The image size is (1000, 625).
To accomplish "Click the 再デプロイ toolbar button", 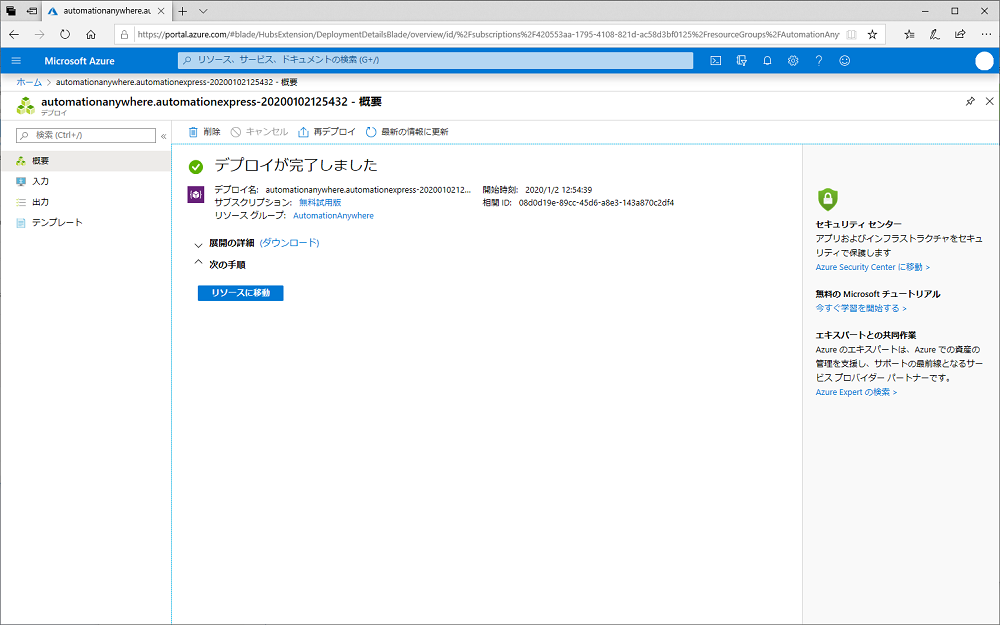I will (x=327, y=132).
